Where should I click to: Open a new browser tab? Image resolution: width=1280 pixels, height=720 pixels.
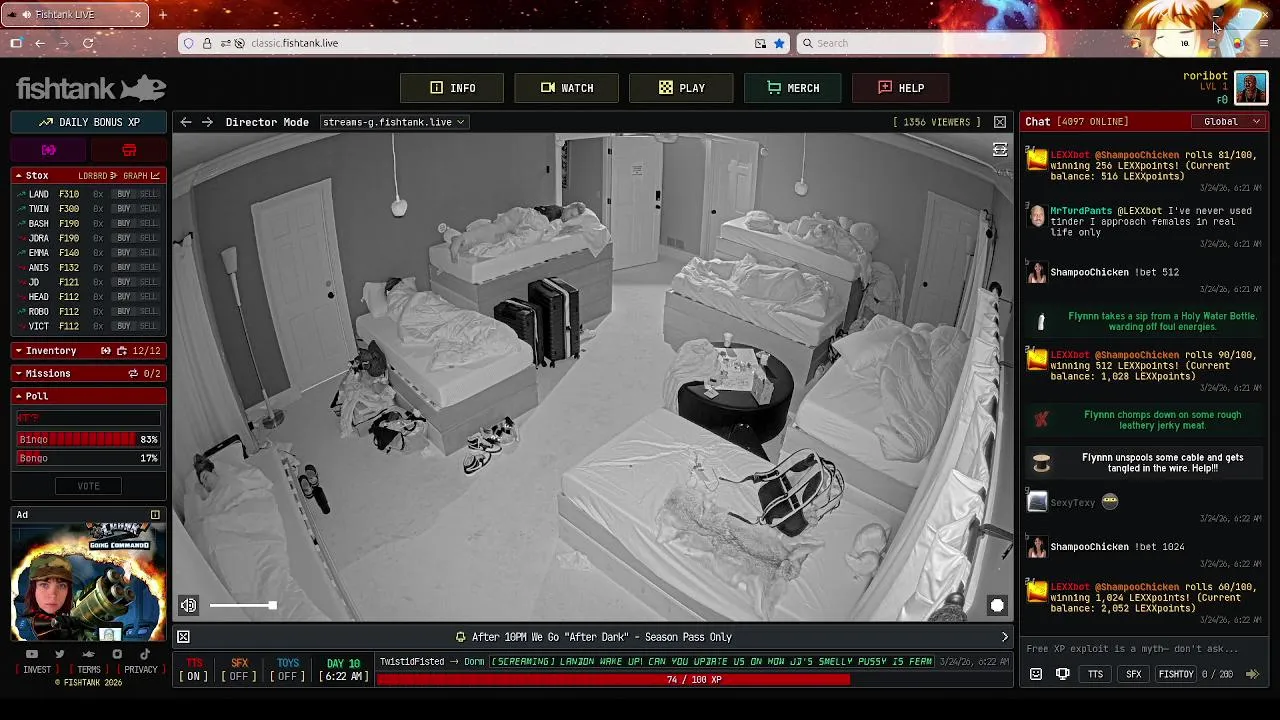point(162,15)
